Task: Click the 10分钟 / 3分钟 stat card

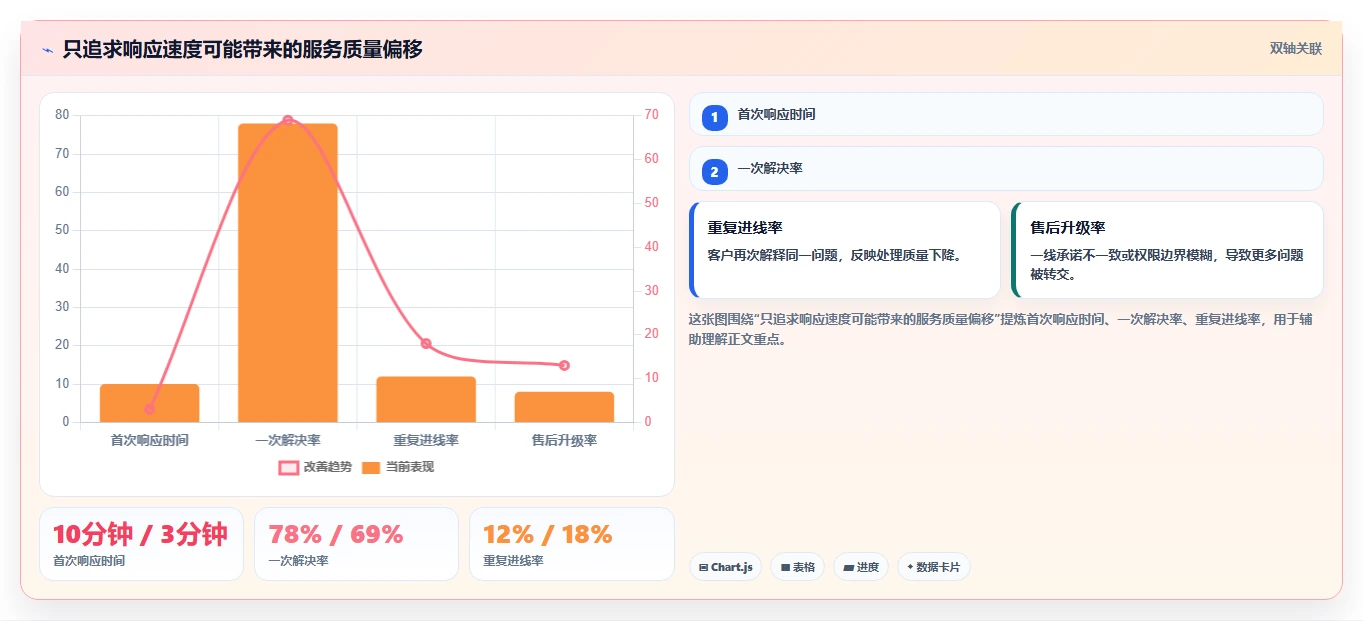Action: tap(141, 544)
